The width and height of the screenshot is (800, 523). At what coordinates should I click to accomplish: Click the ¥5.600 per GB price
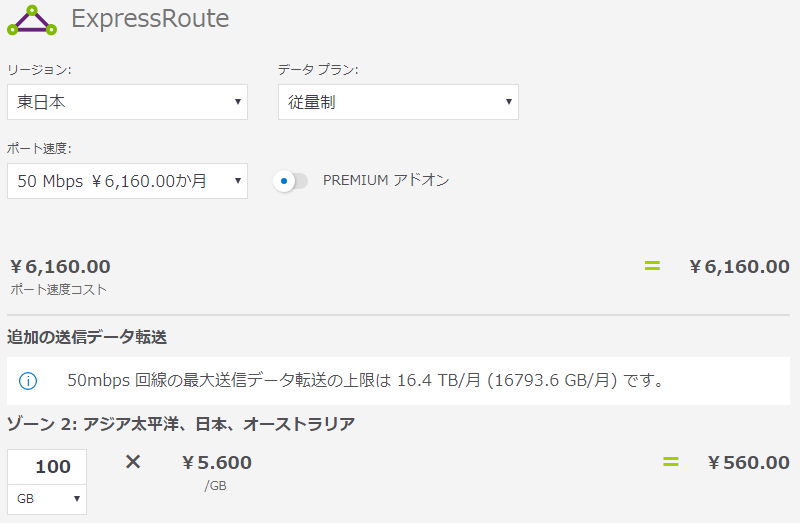[216, 462]
